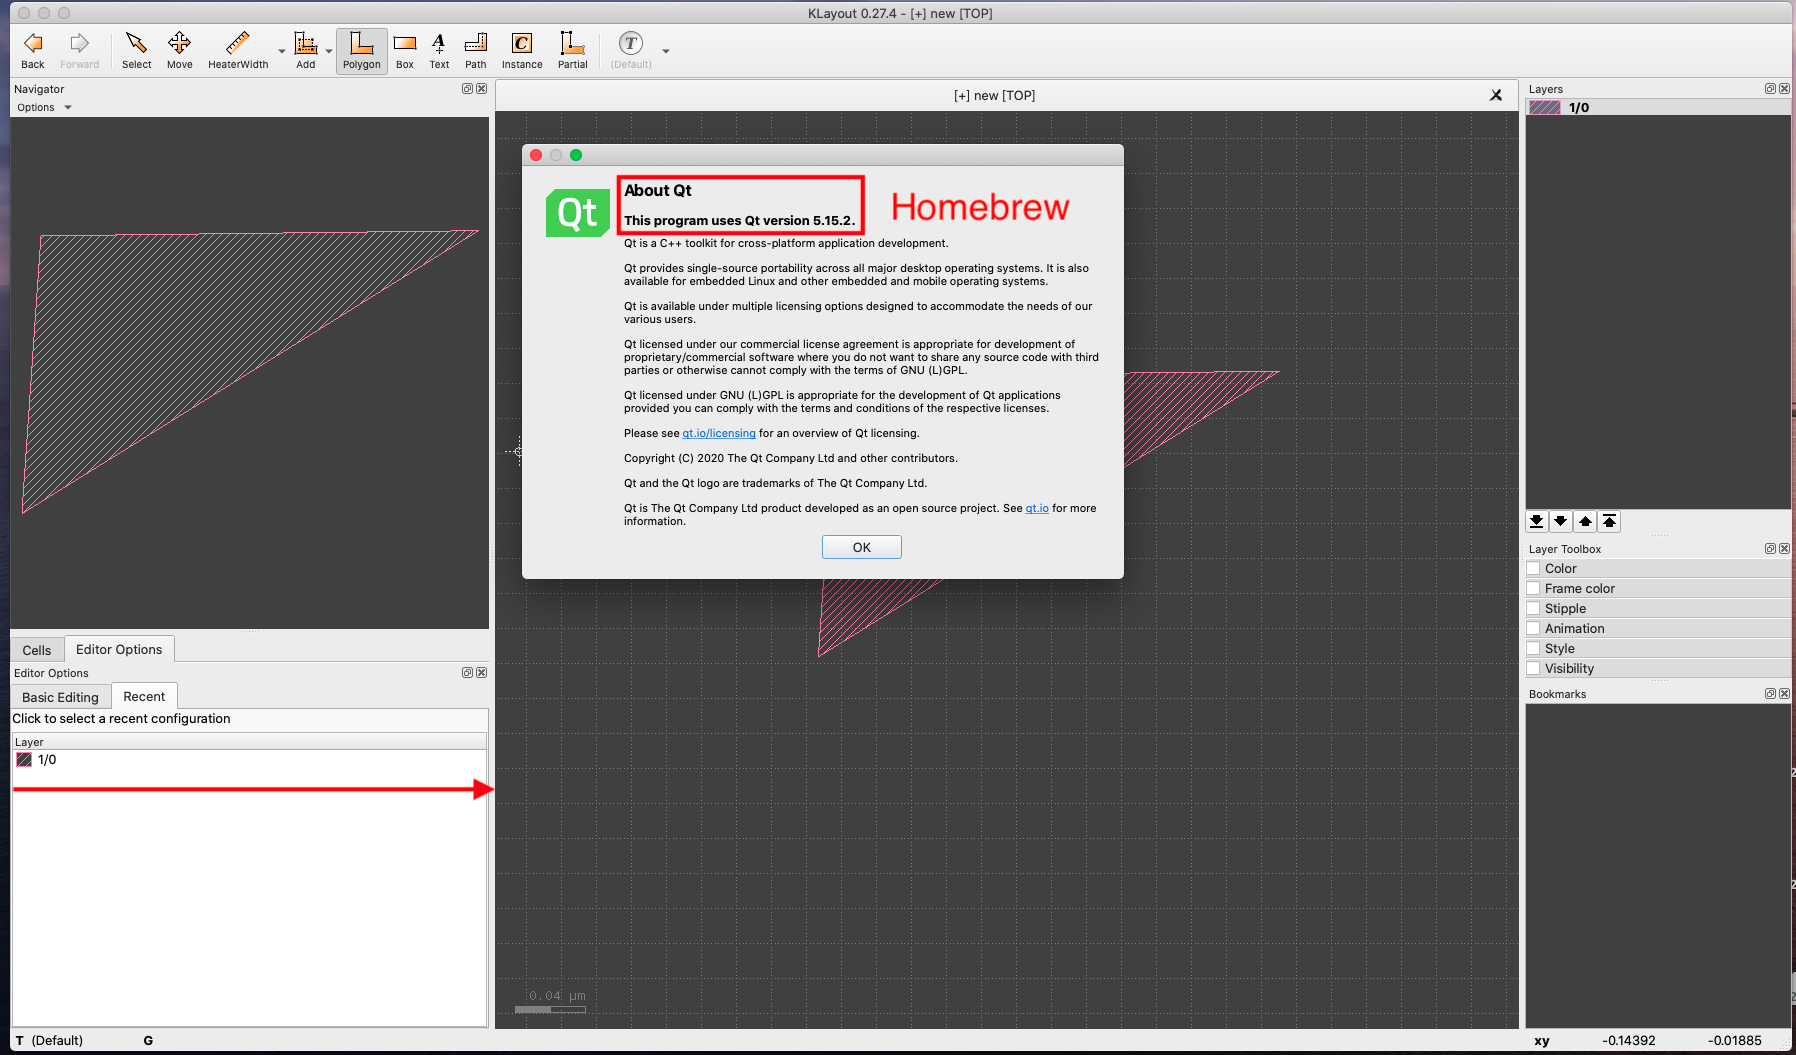Screen dimensions: 1796x1055
Task: Switch to the Basic Editing tab
Action: 59,696
